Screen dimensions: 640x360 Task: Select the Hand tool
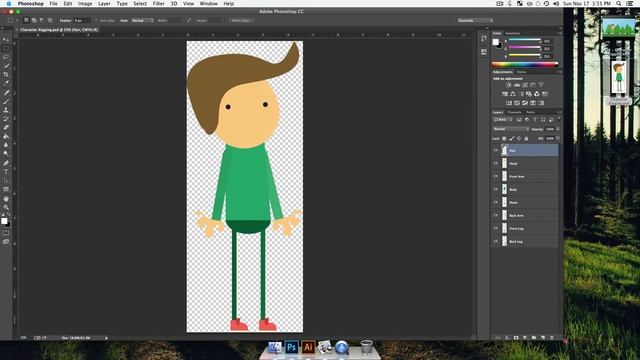tap(6, 199)
